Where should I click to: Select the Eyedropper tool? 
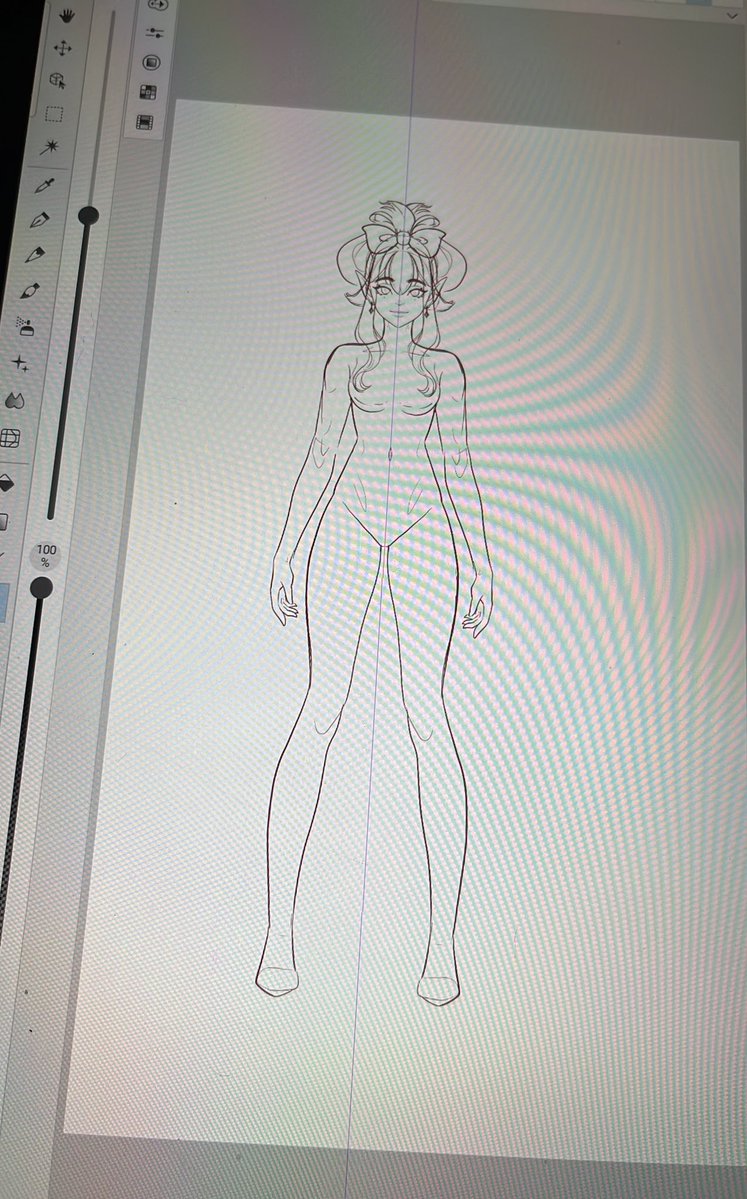tap(44, 184)
